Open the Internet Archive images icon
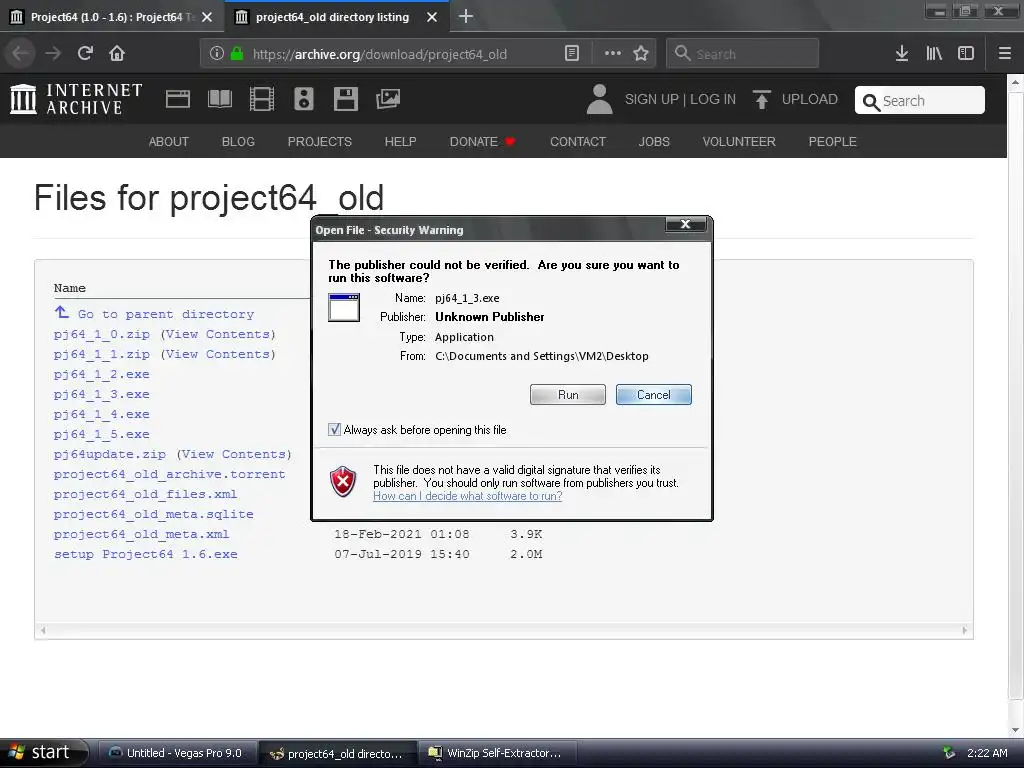The image size is (1024, 768). pyautogui.click(x=388, y=99)
